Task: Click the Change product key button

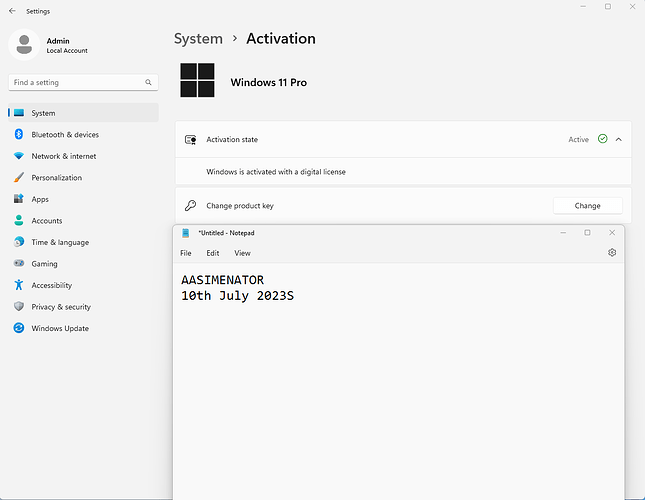Action: pos(587,206)
